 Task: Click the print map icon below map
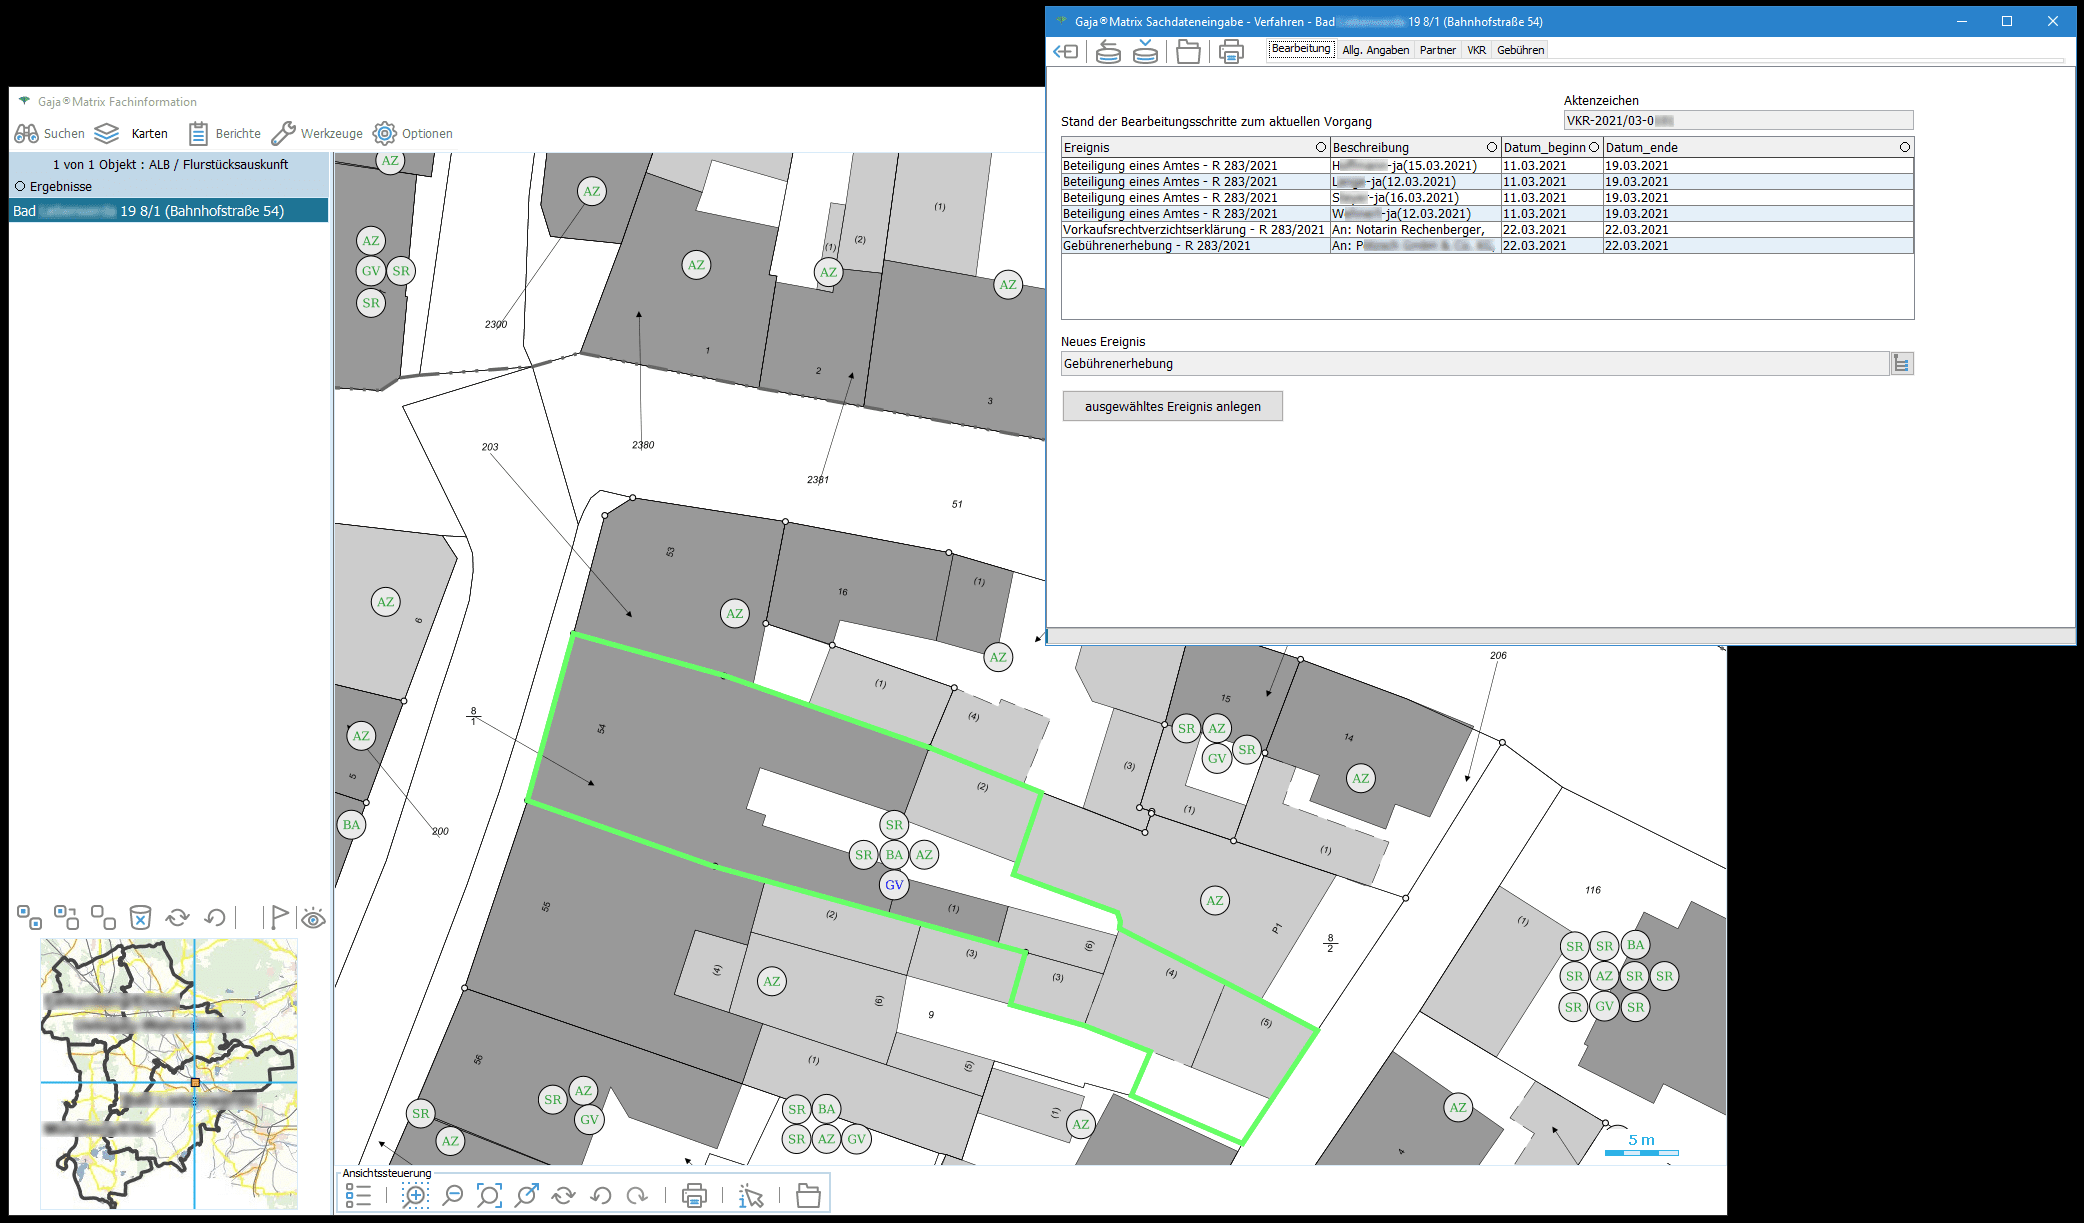pyautogui.click(x=694, y=1195)
